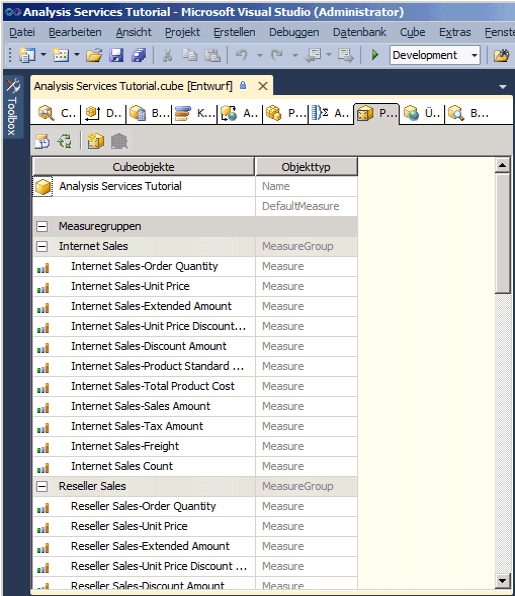Image resolution: width=515 pixels, height=596 pixels.
Task: Click the icon right of Development dropdown
Action: pos(501,55)
